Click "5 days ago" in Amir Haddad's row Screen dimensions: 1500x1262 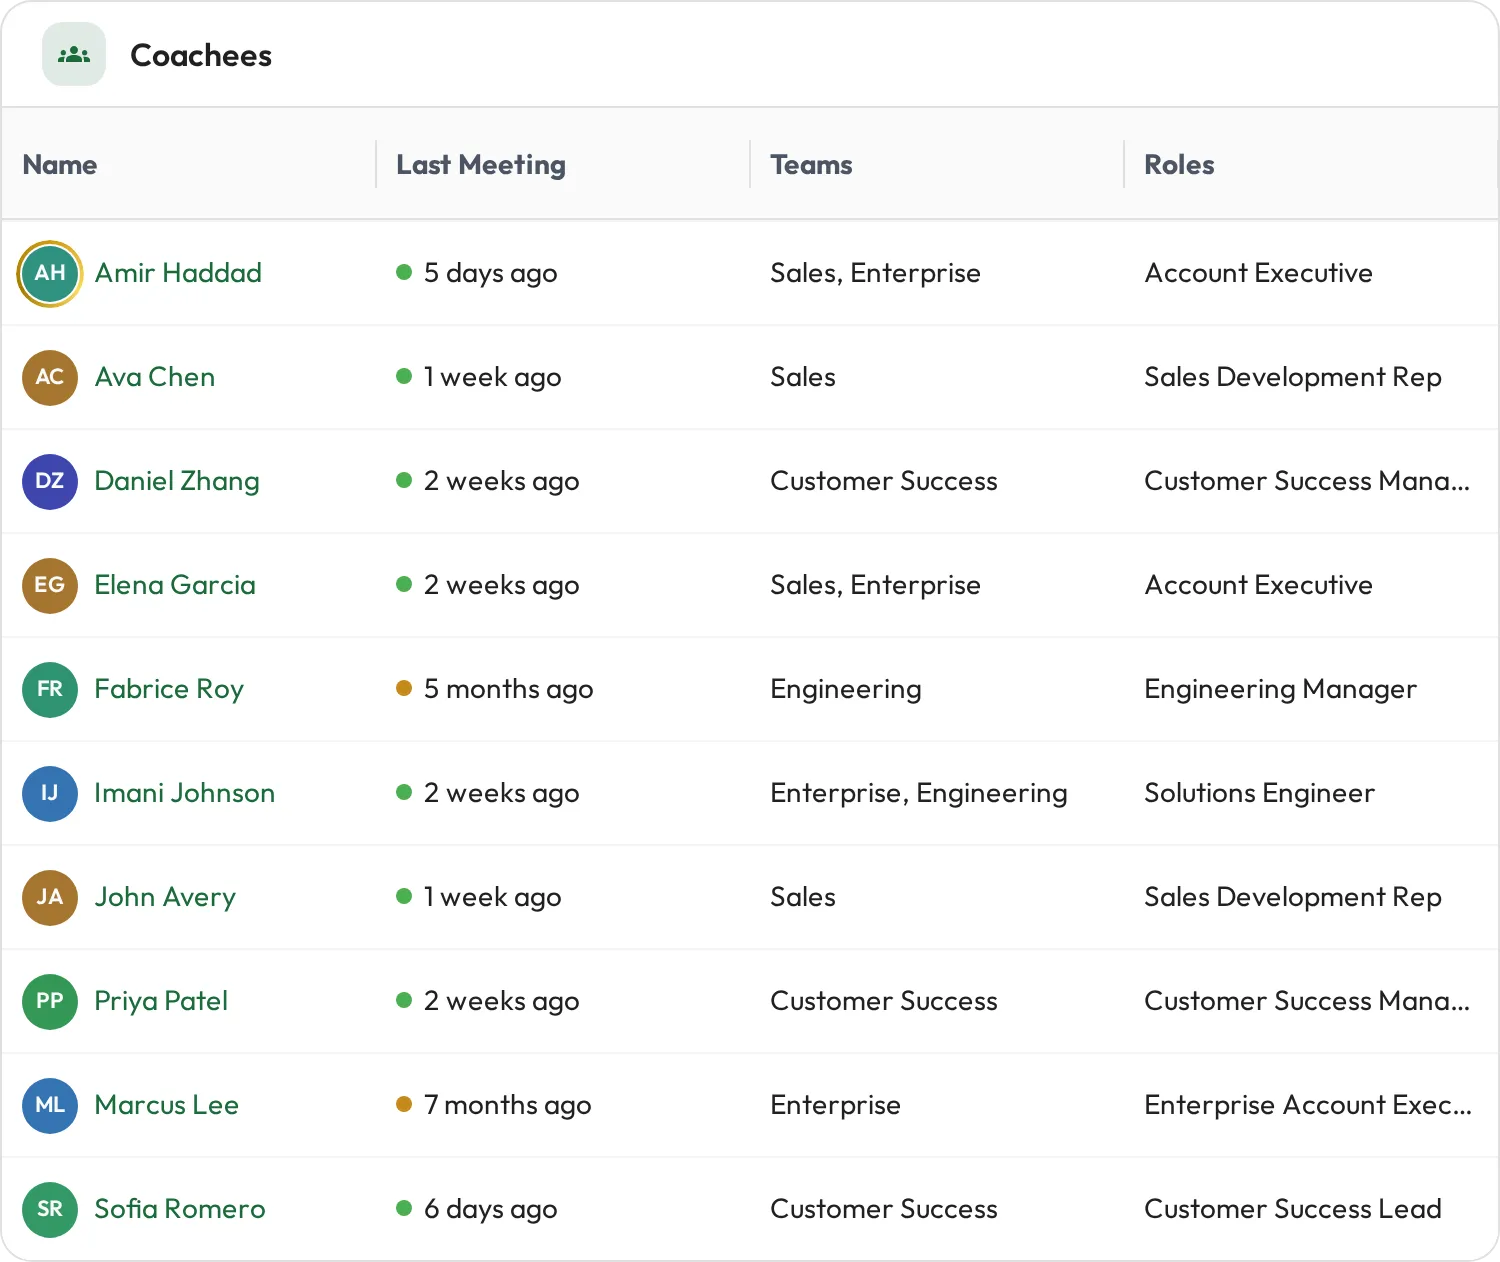coord(490,273)
